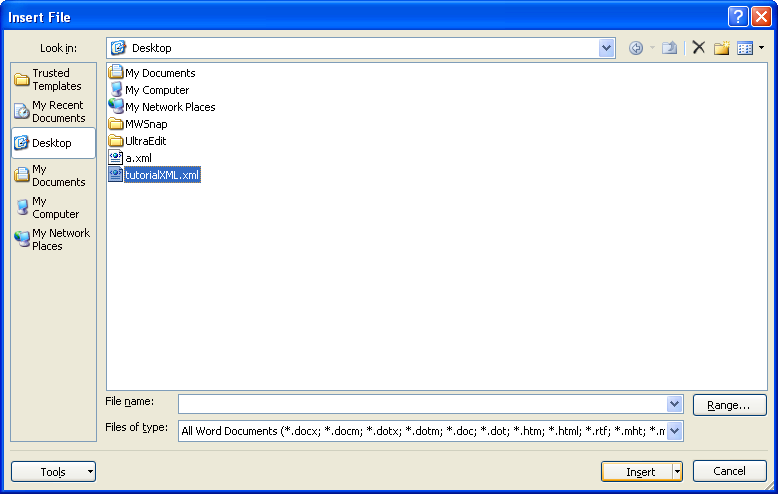This screenshot has width=778, height=494.
Task: Click the Delete X icon in toolbar
Action: [x=699, y=48]
